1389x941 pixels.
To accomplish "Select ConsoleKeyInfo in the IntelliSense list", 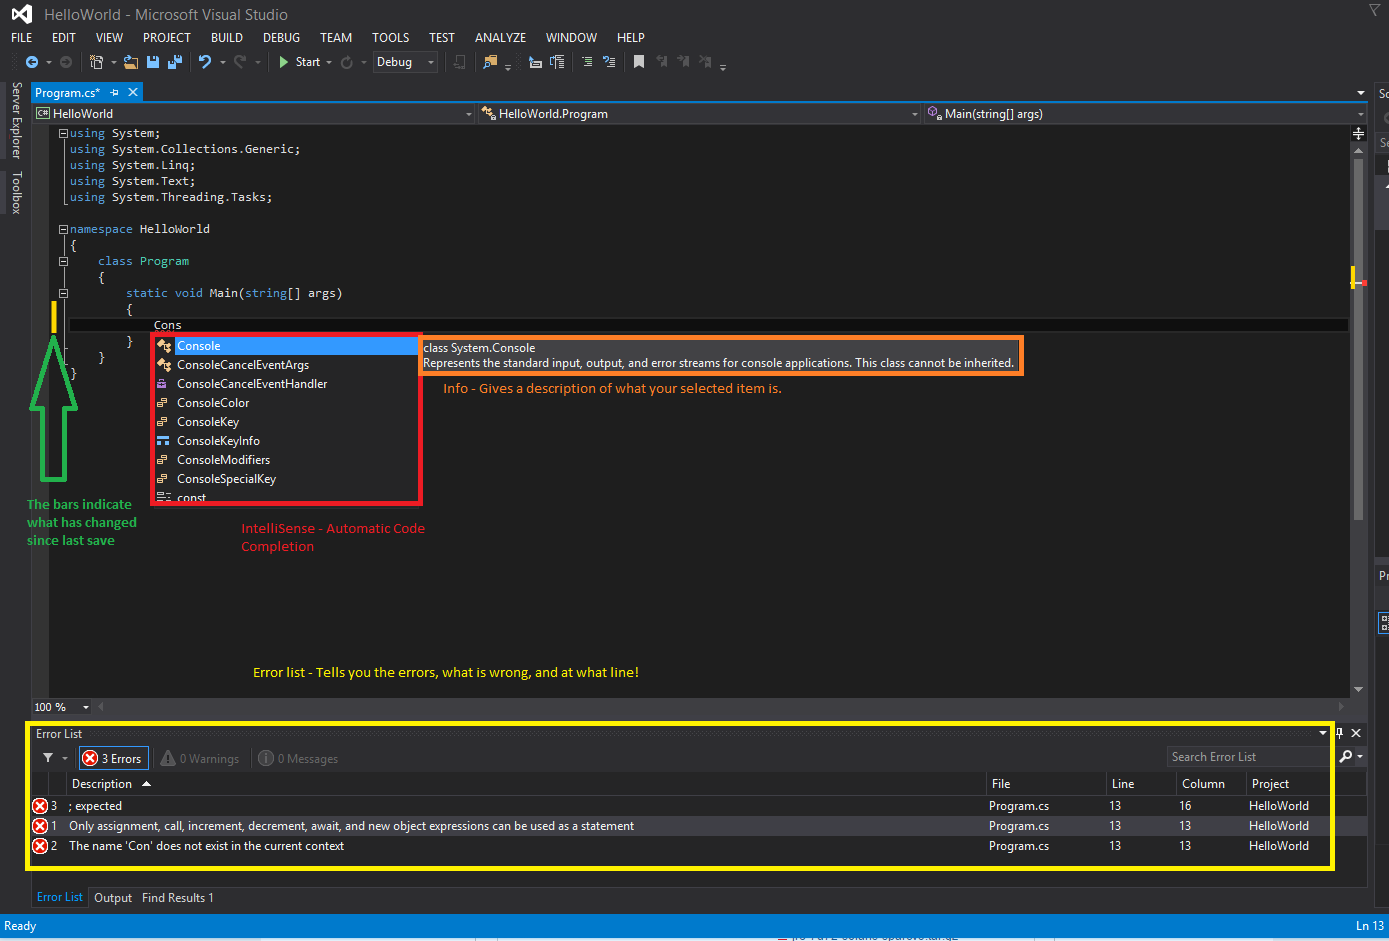I will point(286,441).
